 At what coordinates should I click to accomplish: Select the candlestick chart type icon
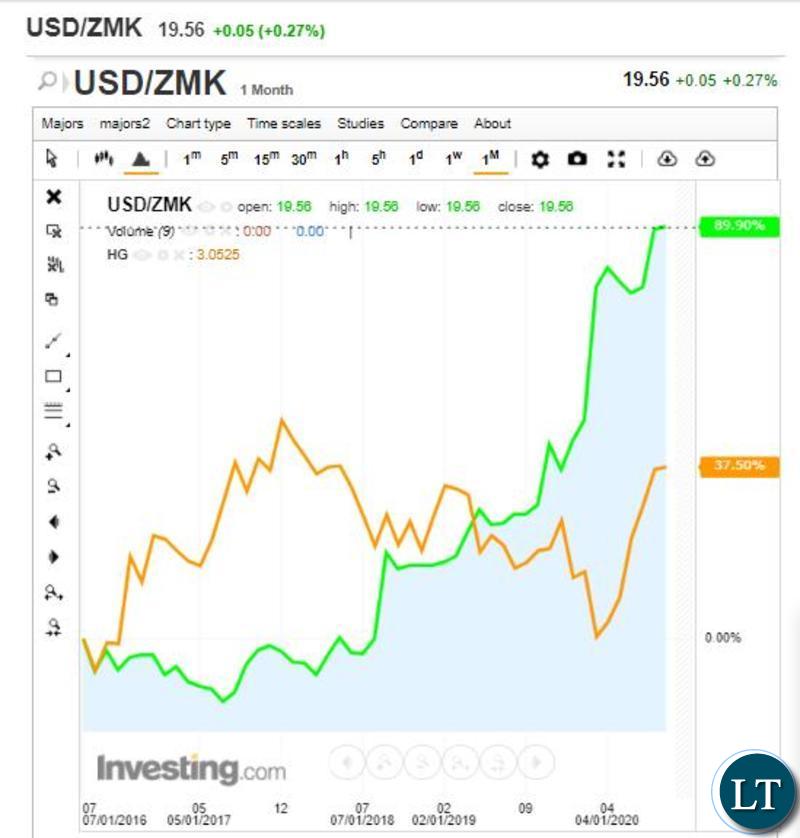[x=104, y=158]
